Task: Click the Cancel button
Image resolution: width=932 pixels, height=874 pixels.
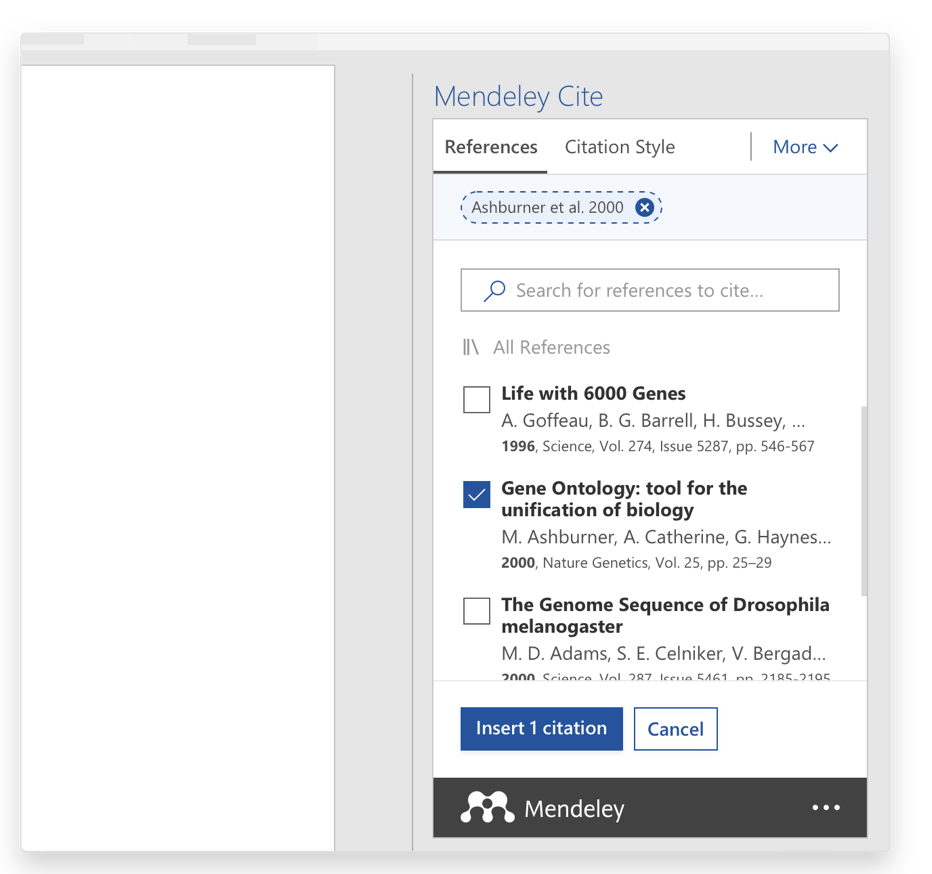Action: click(675, 729)
